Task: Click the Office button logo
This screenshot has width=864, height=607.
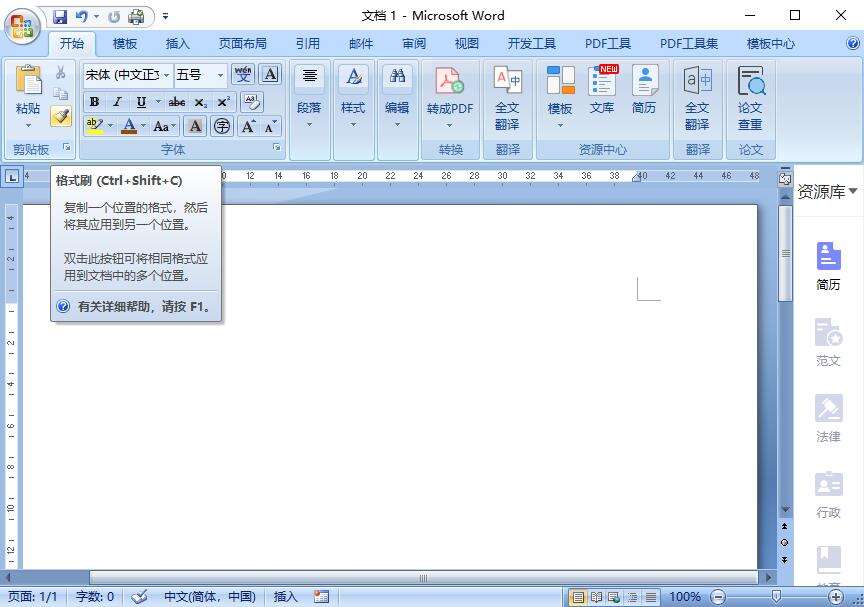Action: click(x=23, y=25)
